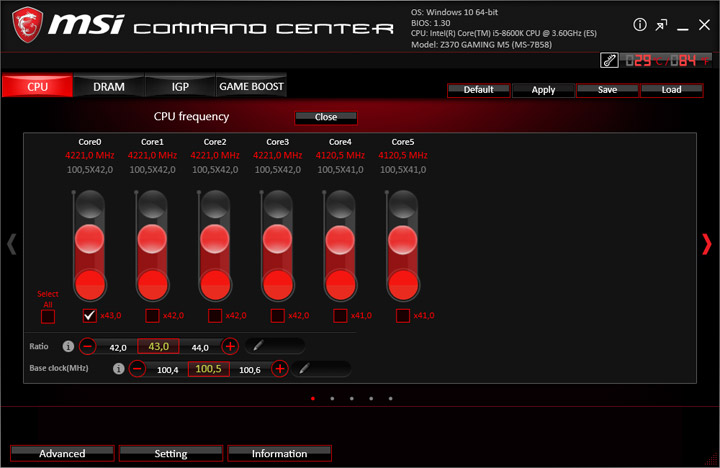
Task: Decrease the Ratio with the minus button
Action: [x=87, y=346]
